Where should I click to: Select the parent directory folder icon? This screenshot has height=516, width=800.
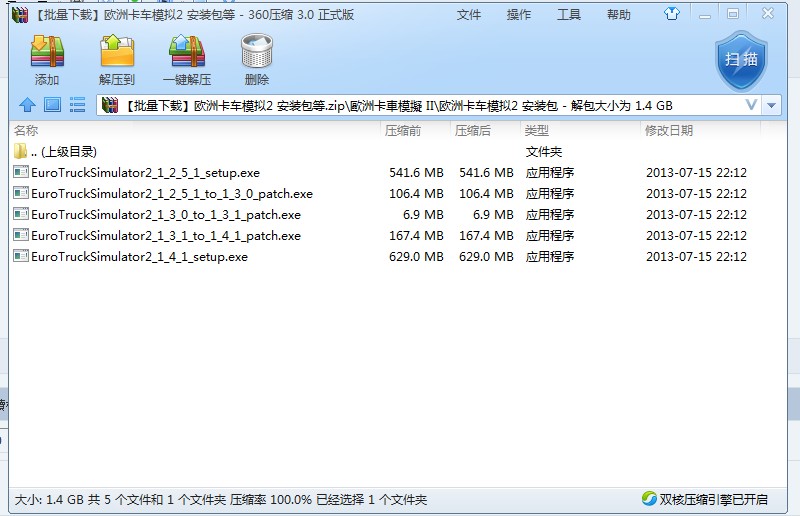[20, 151]
